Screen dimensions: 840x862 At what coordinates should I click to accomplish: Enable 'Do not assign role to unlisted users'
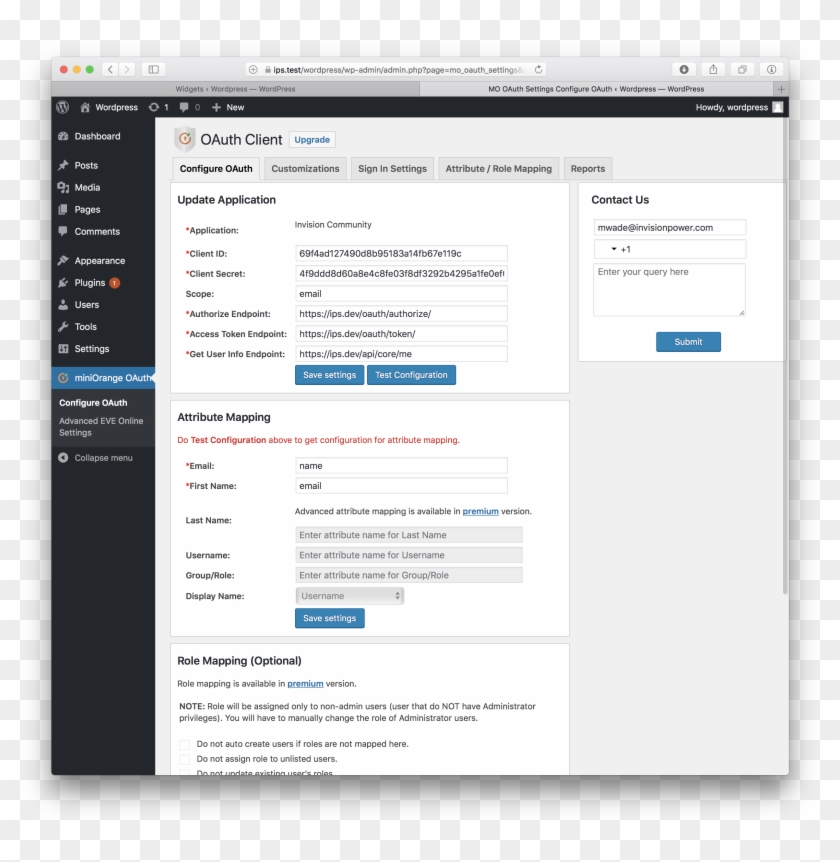(184, 759)
